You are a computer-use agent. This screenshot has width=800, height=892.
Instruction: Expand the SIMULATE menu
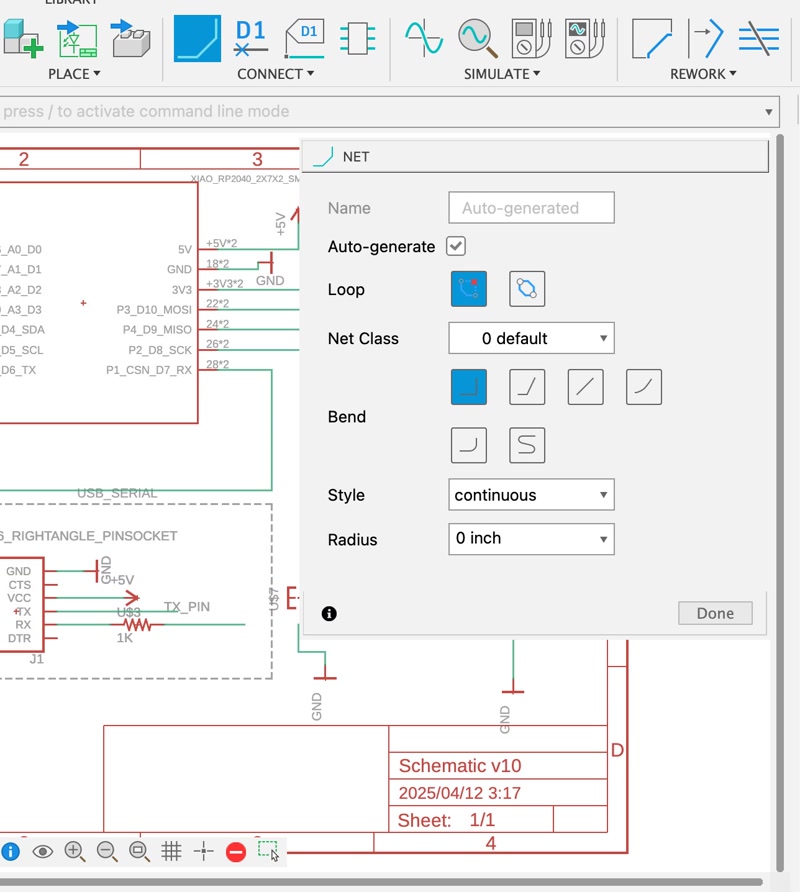[x=502, y=74]
